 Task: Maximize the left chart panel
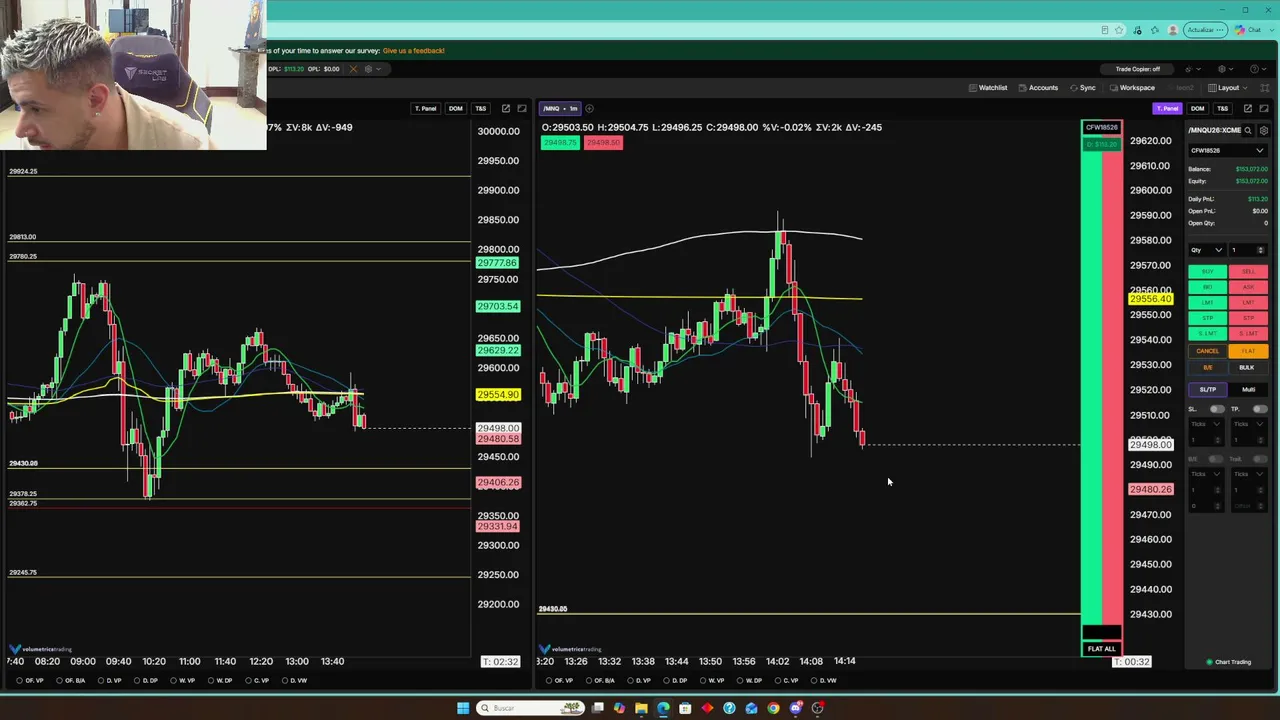pos(522,108)
